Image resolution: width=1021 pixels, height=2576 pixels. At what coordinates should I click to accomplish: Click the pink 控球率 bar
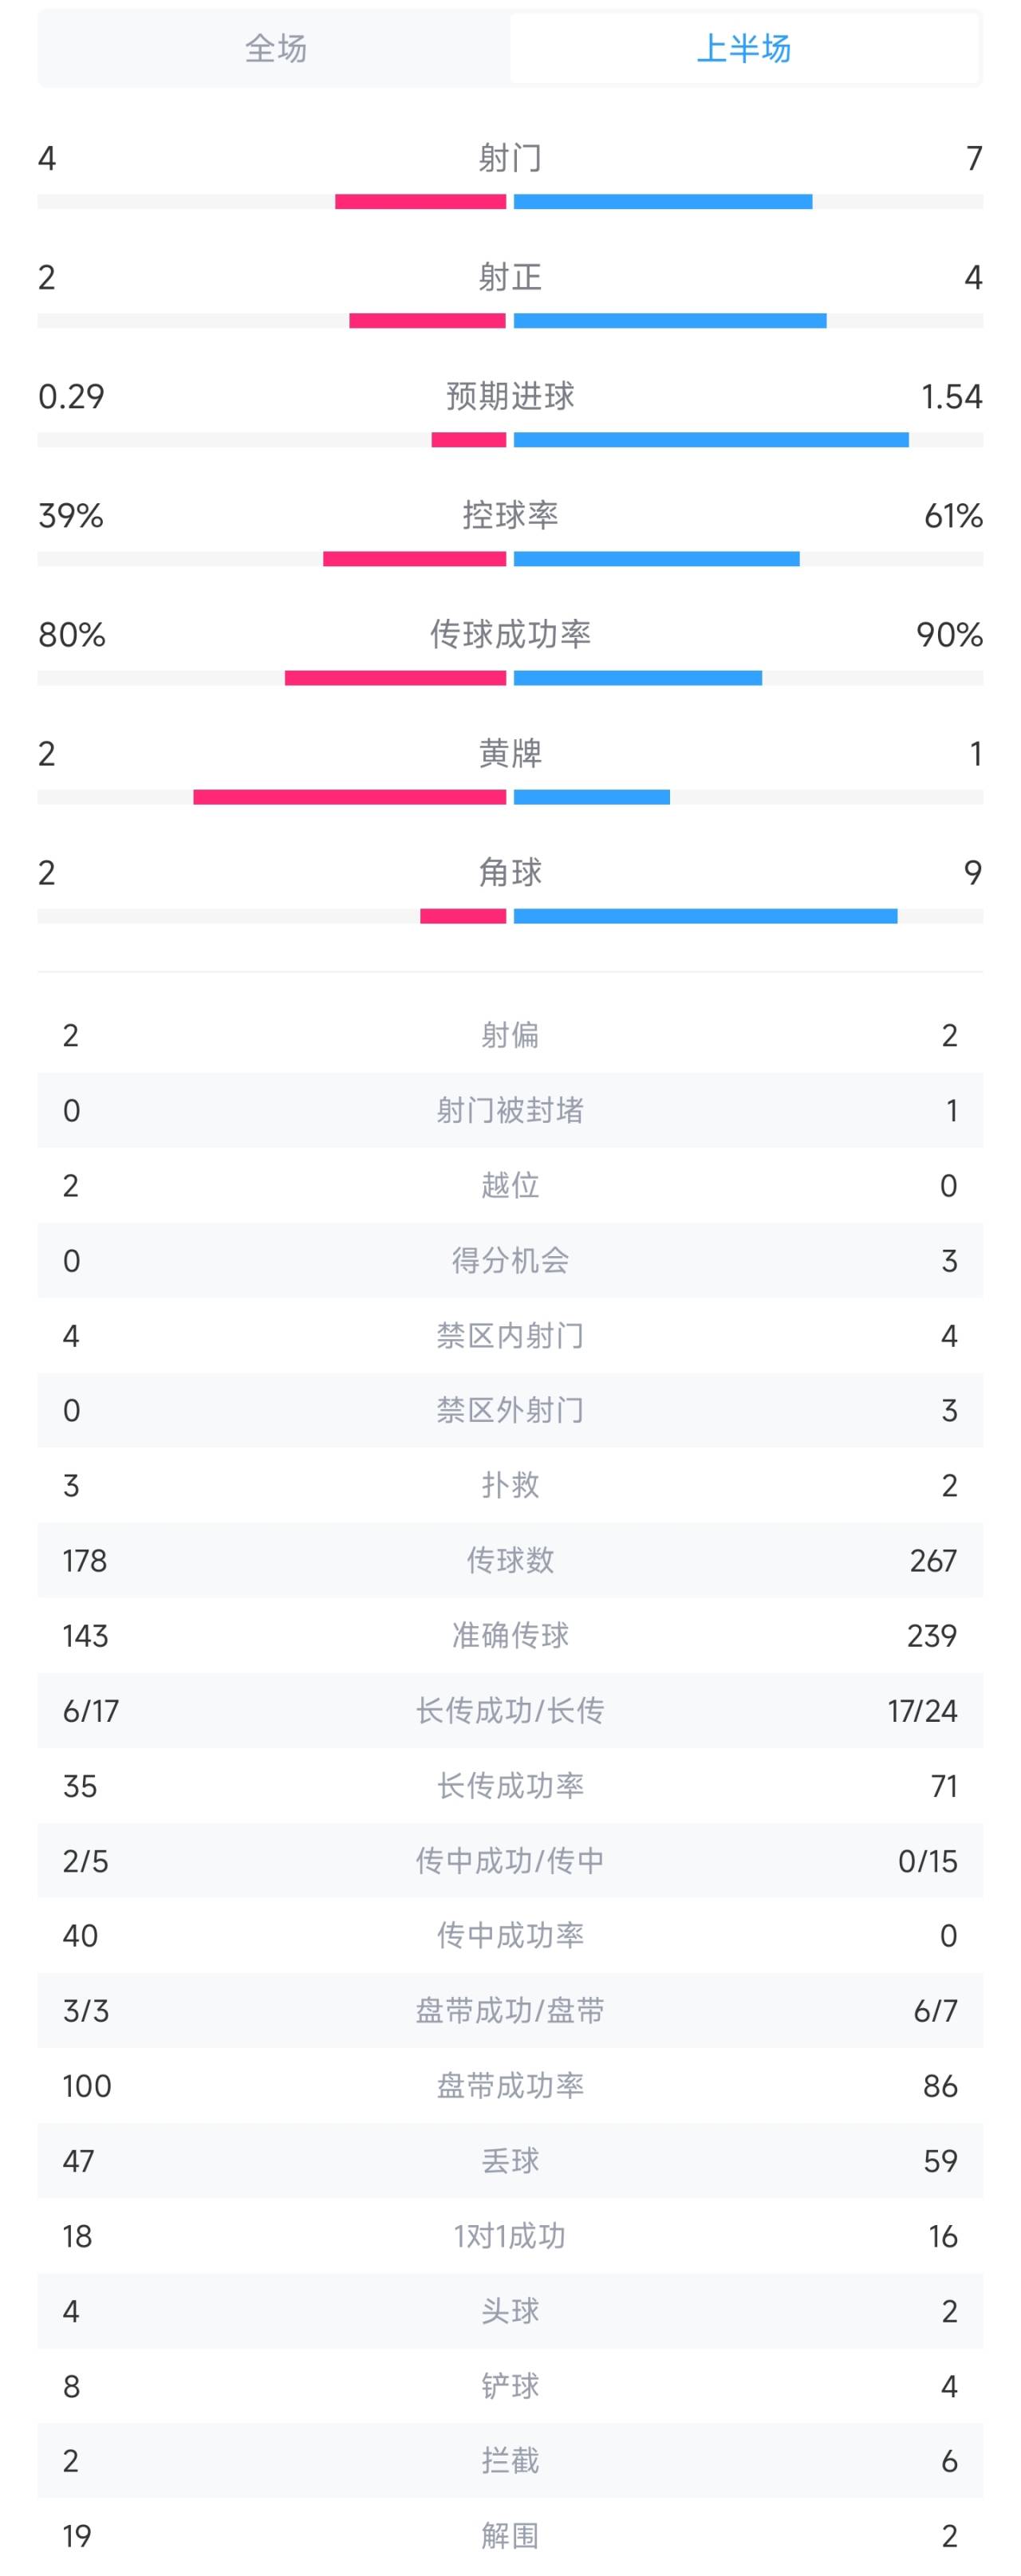415,559
